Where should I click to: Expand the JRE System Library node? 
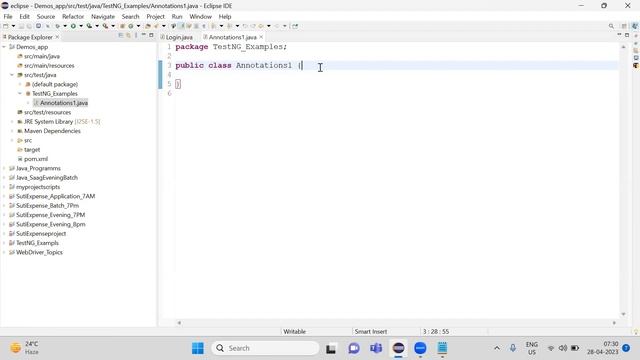[x=12, y=122]
